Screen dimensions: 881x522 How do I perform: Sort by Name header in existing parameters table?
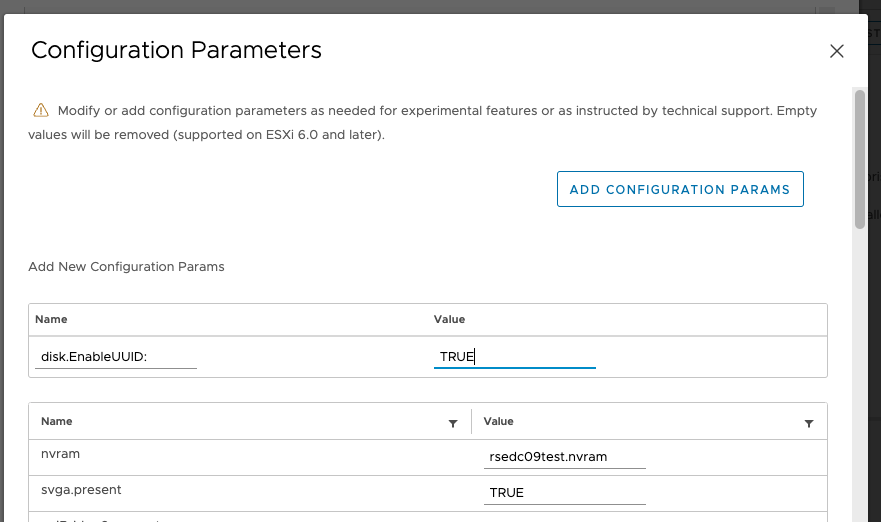(x=56, y=422)
